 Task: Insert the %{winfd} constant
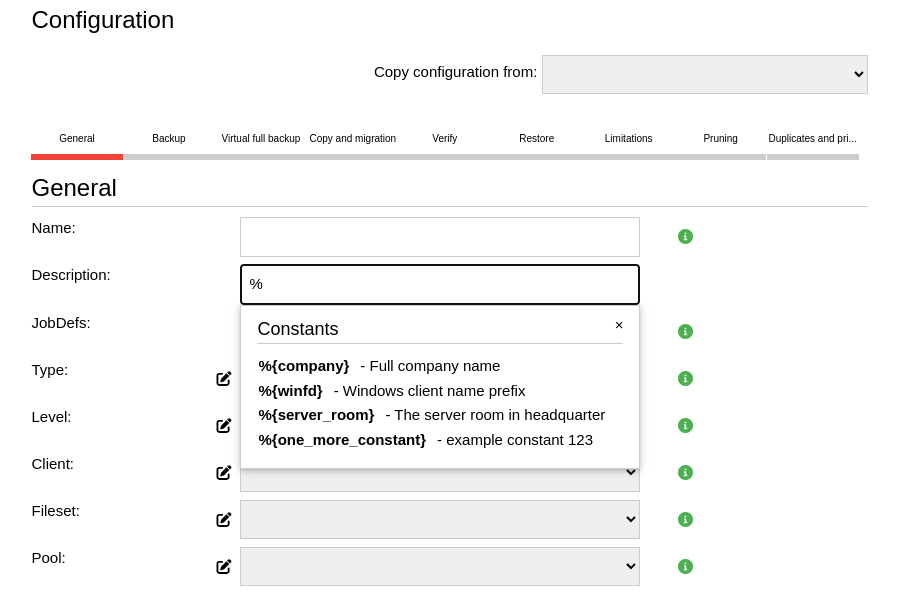[x=291, y=391]
